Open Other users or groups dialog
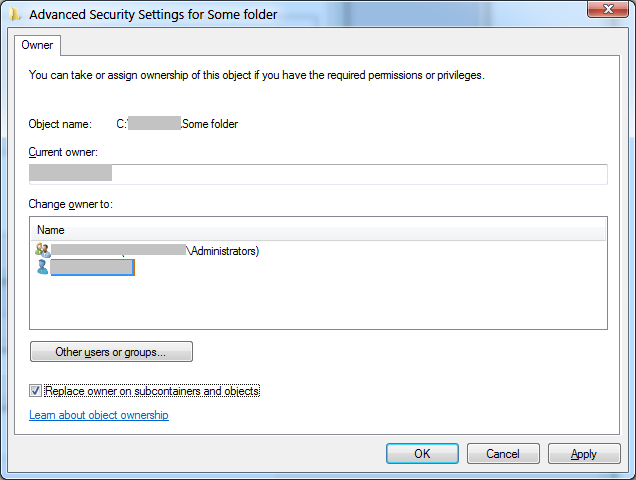Screen dimensions: 636x480 pyautogui.click(x=111, y=352)
